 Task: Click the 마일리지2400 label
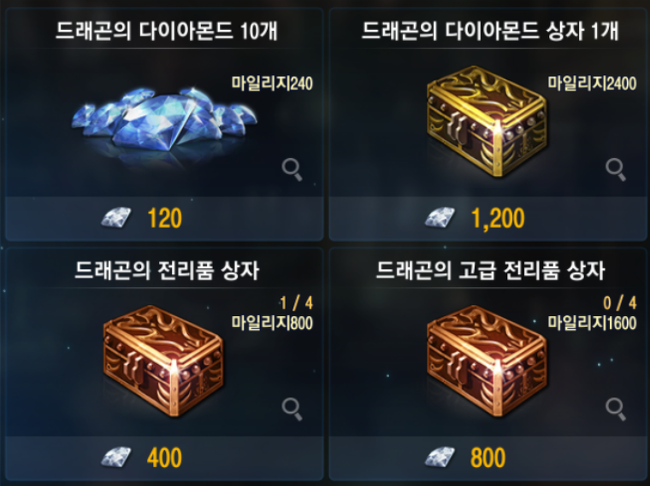coord(592,83)
